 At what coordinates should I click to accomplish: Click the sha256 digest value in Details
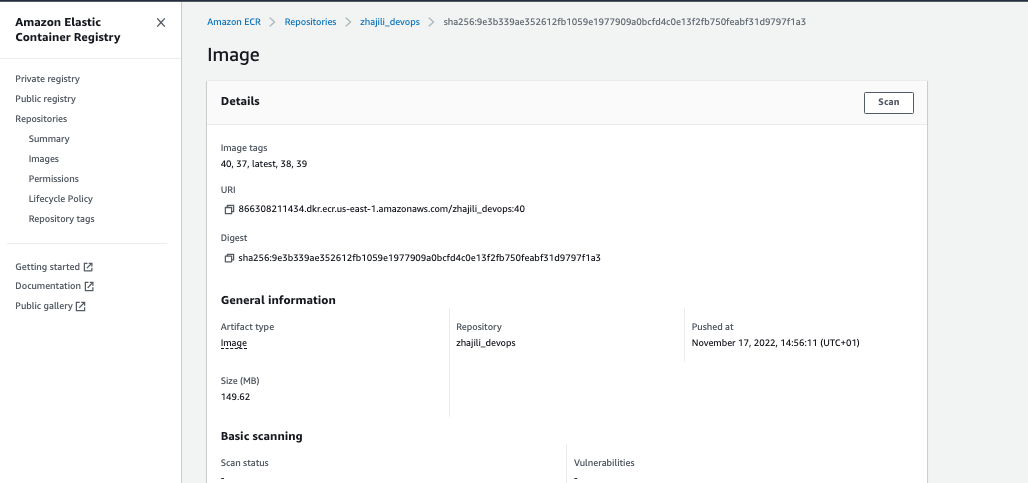coord(420,258)
